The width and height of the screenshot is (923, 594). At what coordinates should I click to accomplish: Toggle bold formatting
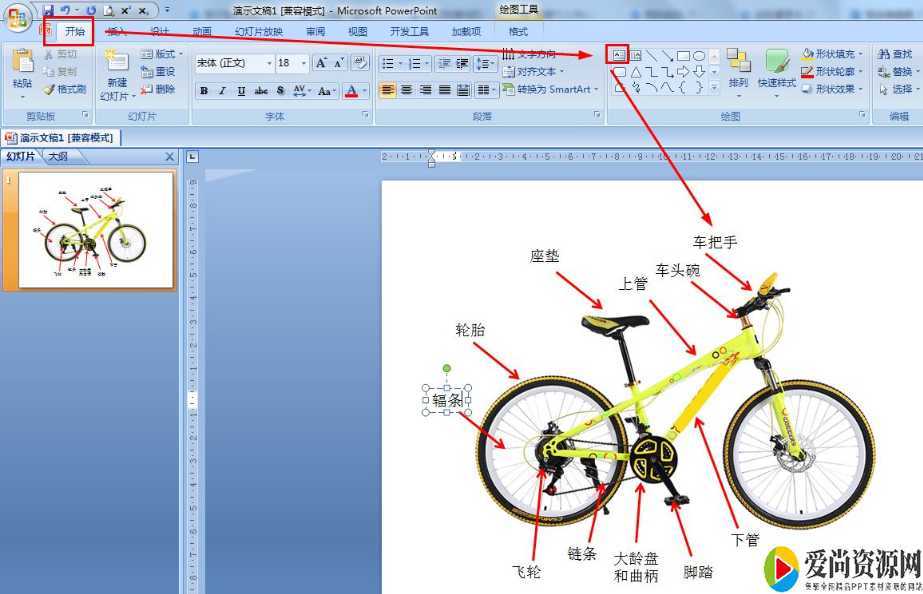204,91
